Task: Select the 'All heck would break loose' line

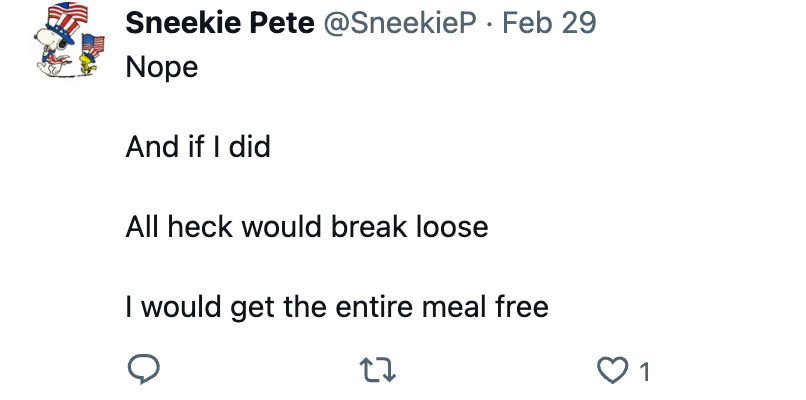Action: click(x=307, y=227)
